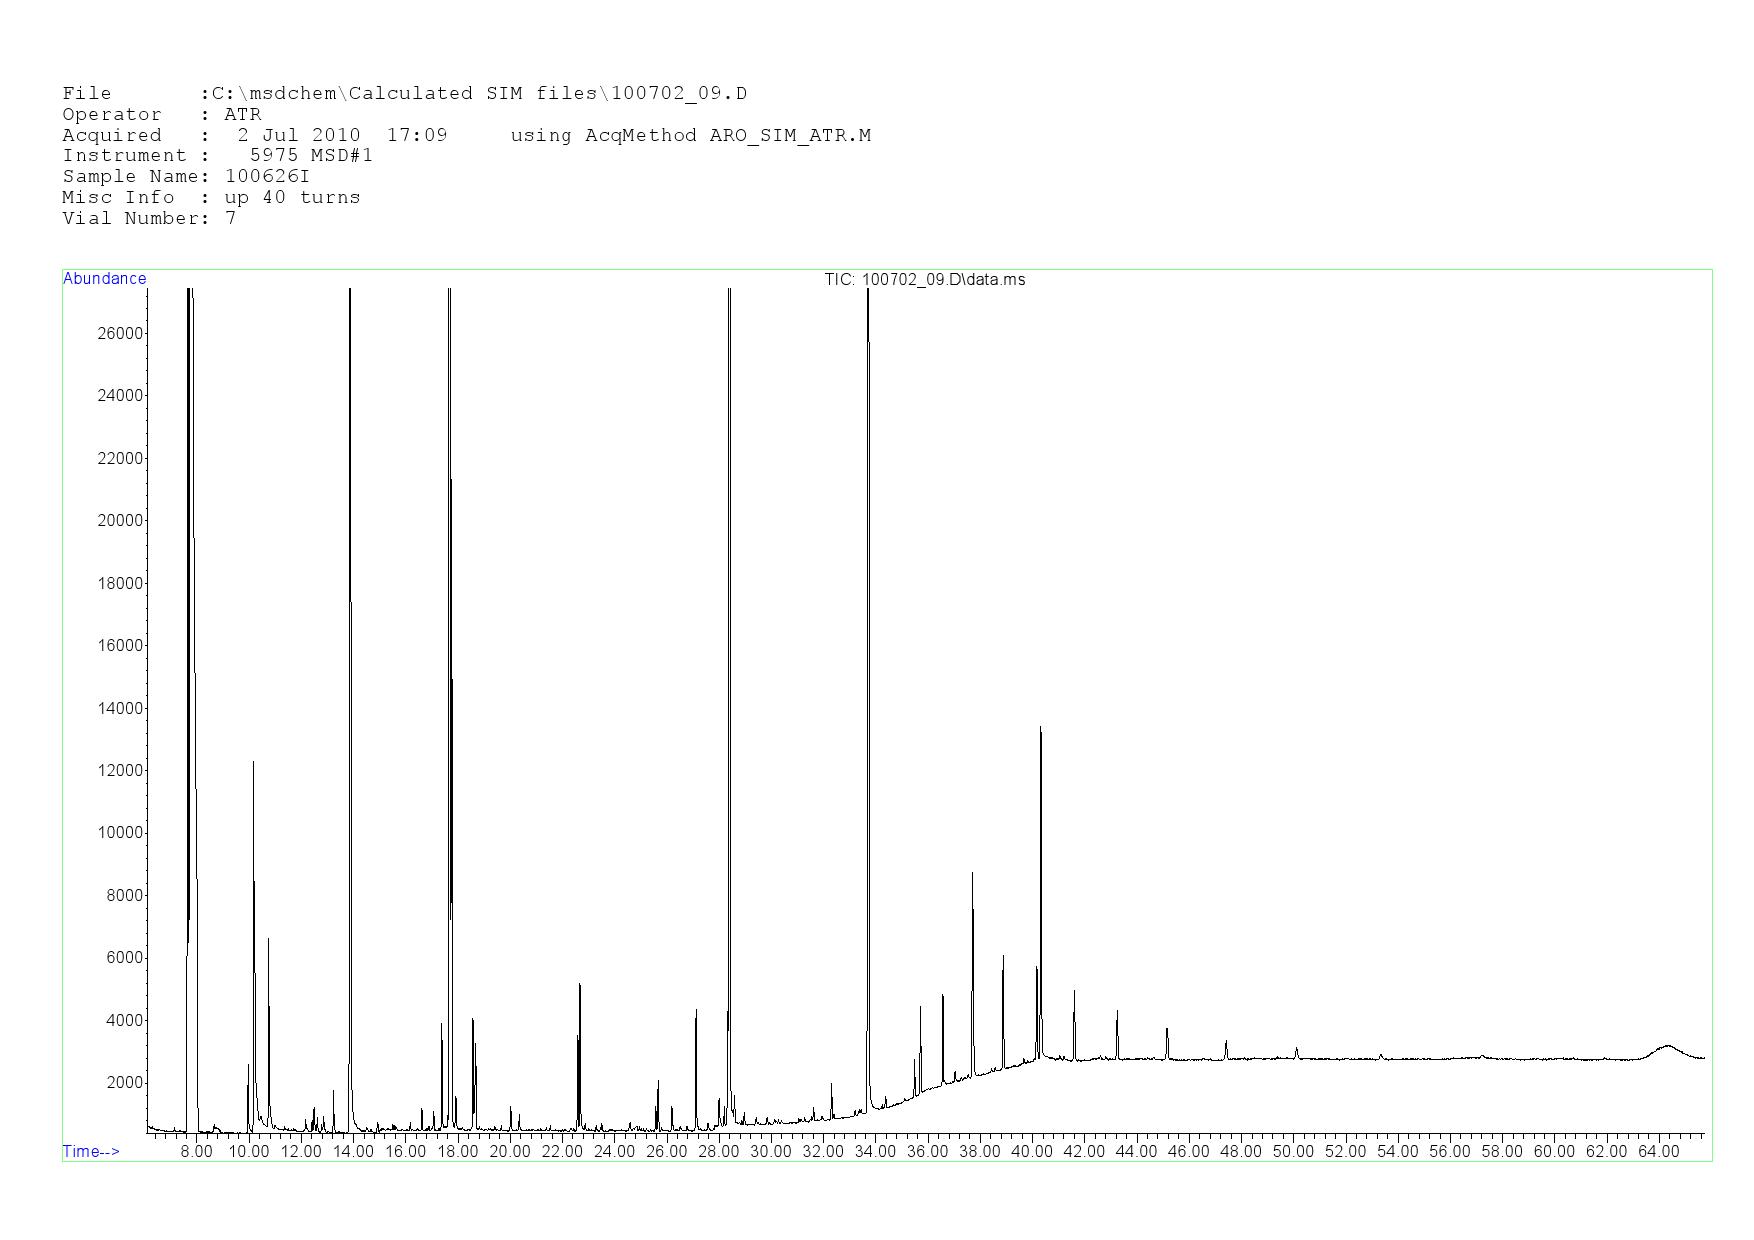
Task: Click the 26000 tick label on the abundance axis
Action: pyautogui.click(x=120, y=333)
